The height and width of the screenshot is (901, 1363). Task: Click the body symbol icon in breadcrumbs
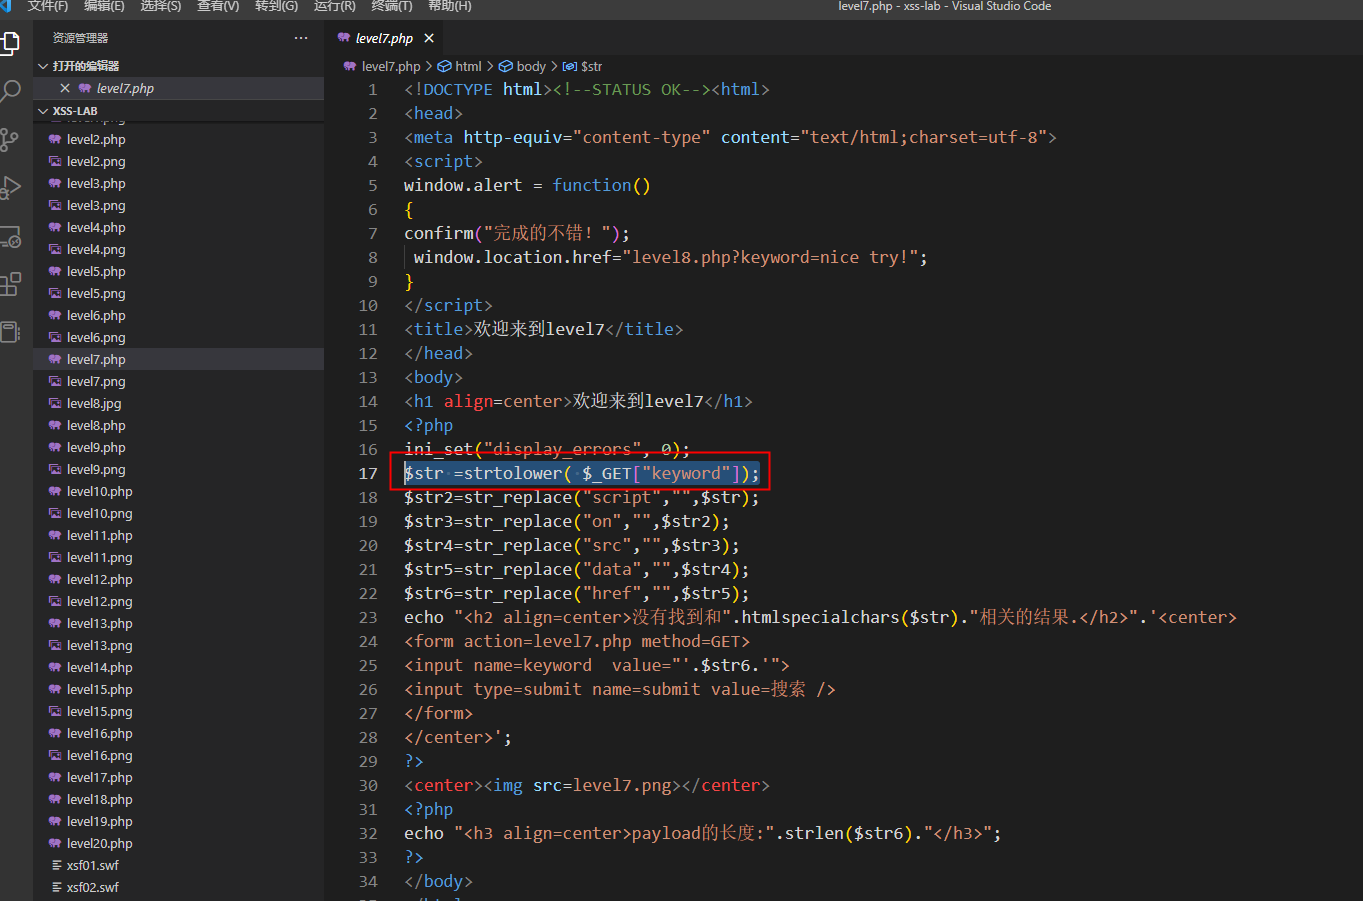(x=506, y=66)
